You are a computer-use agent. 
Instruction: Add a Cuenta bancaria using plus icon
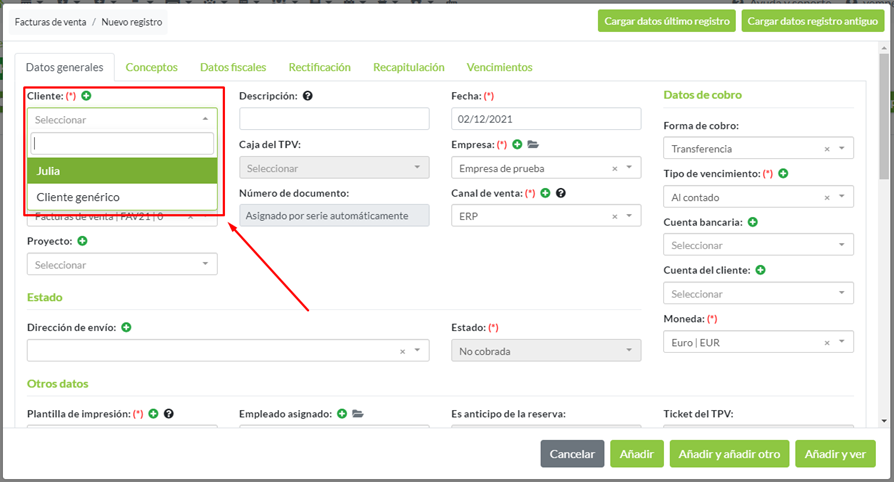[x=752, y=222]
